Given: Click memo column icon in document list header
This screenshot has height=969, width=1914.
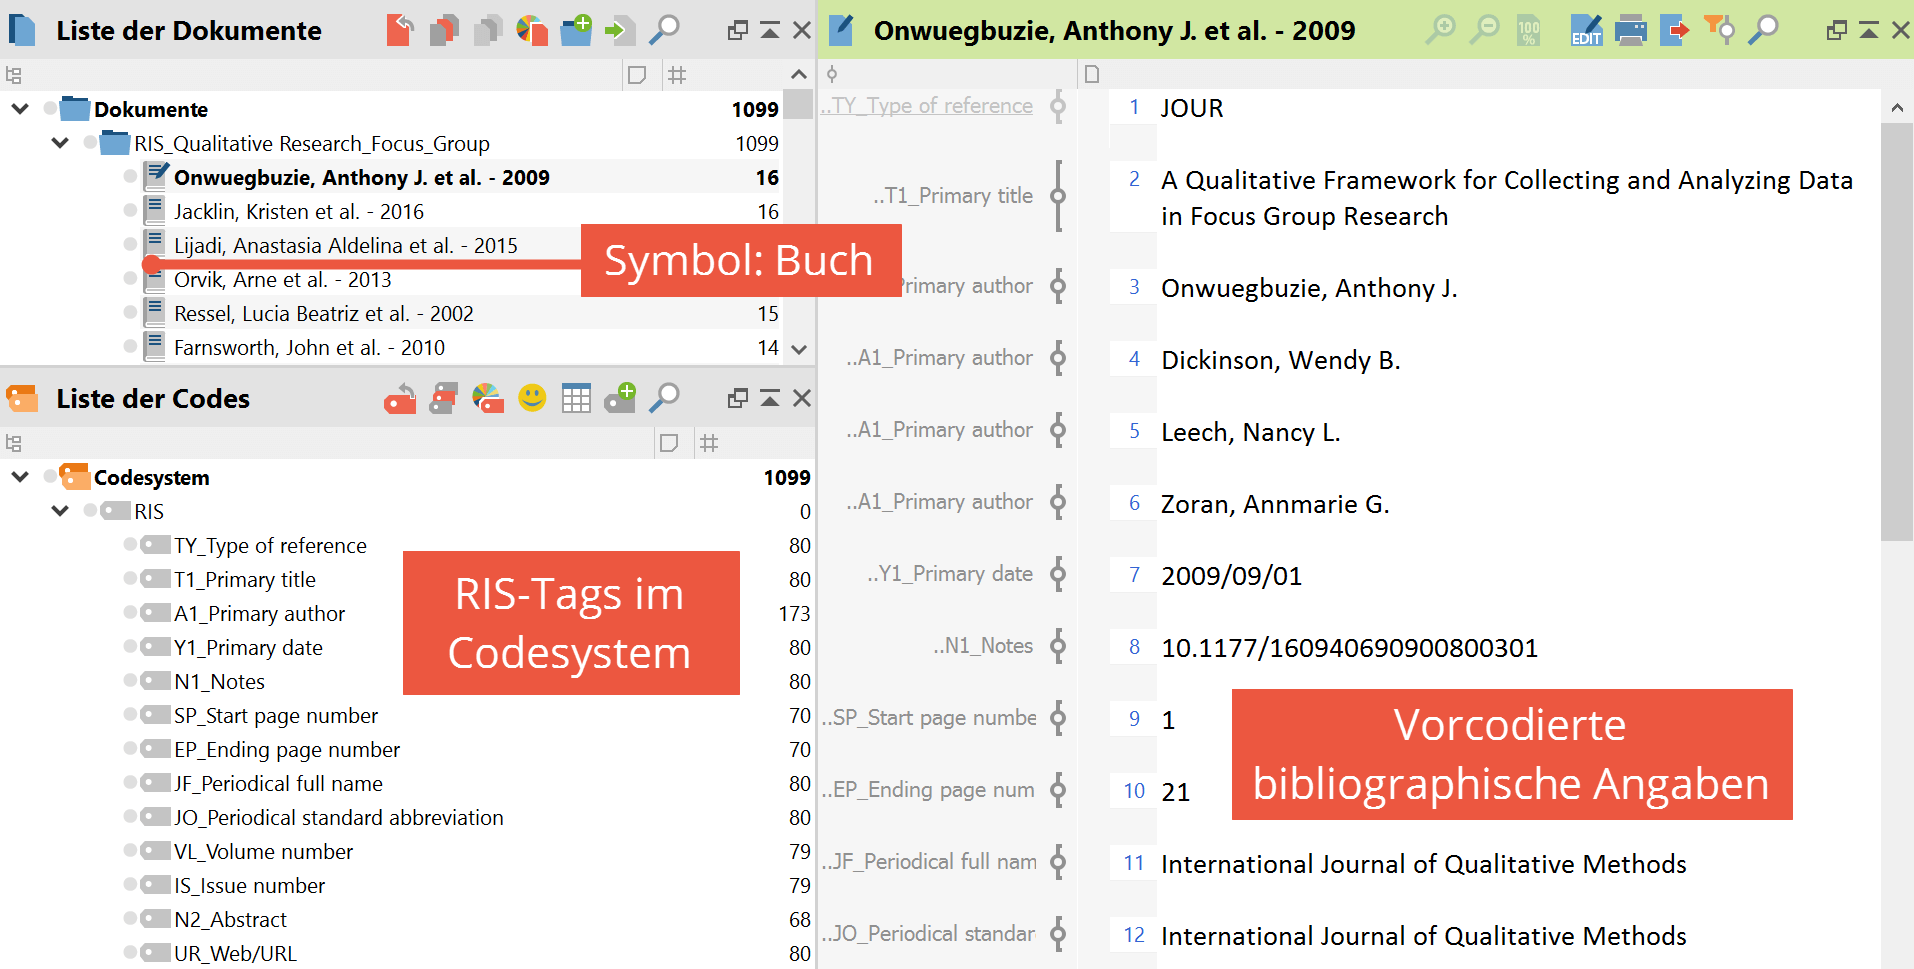Looking at the screenshot, I should coord(636,75).
